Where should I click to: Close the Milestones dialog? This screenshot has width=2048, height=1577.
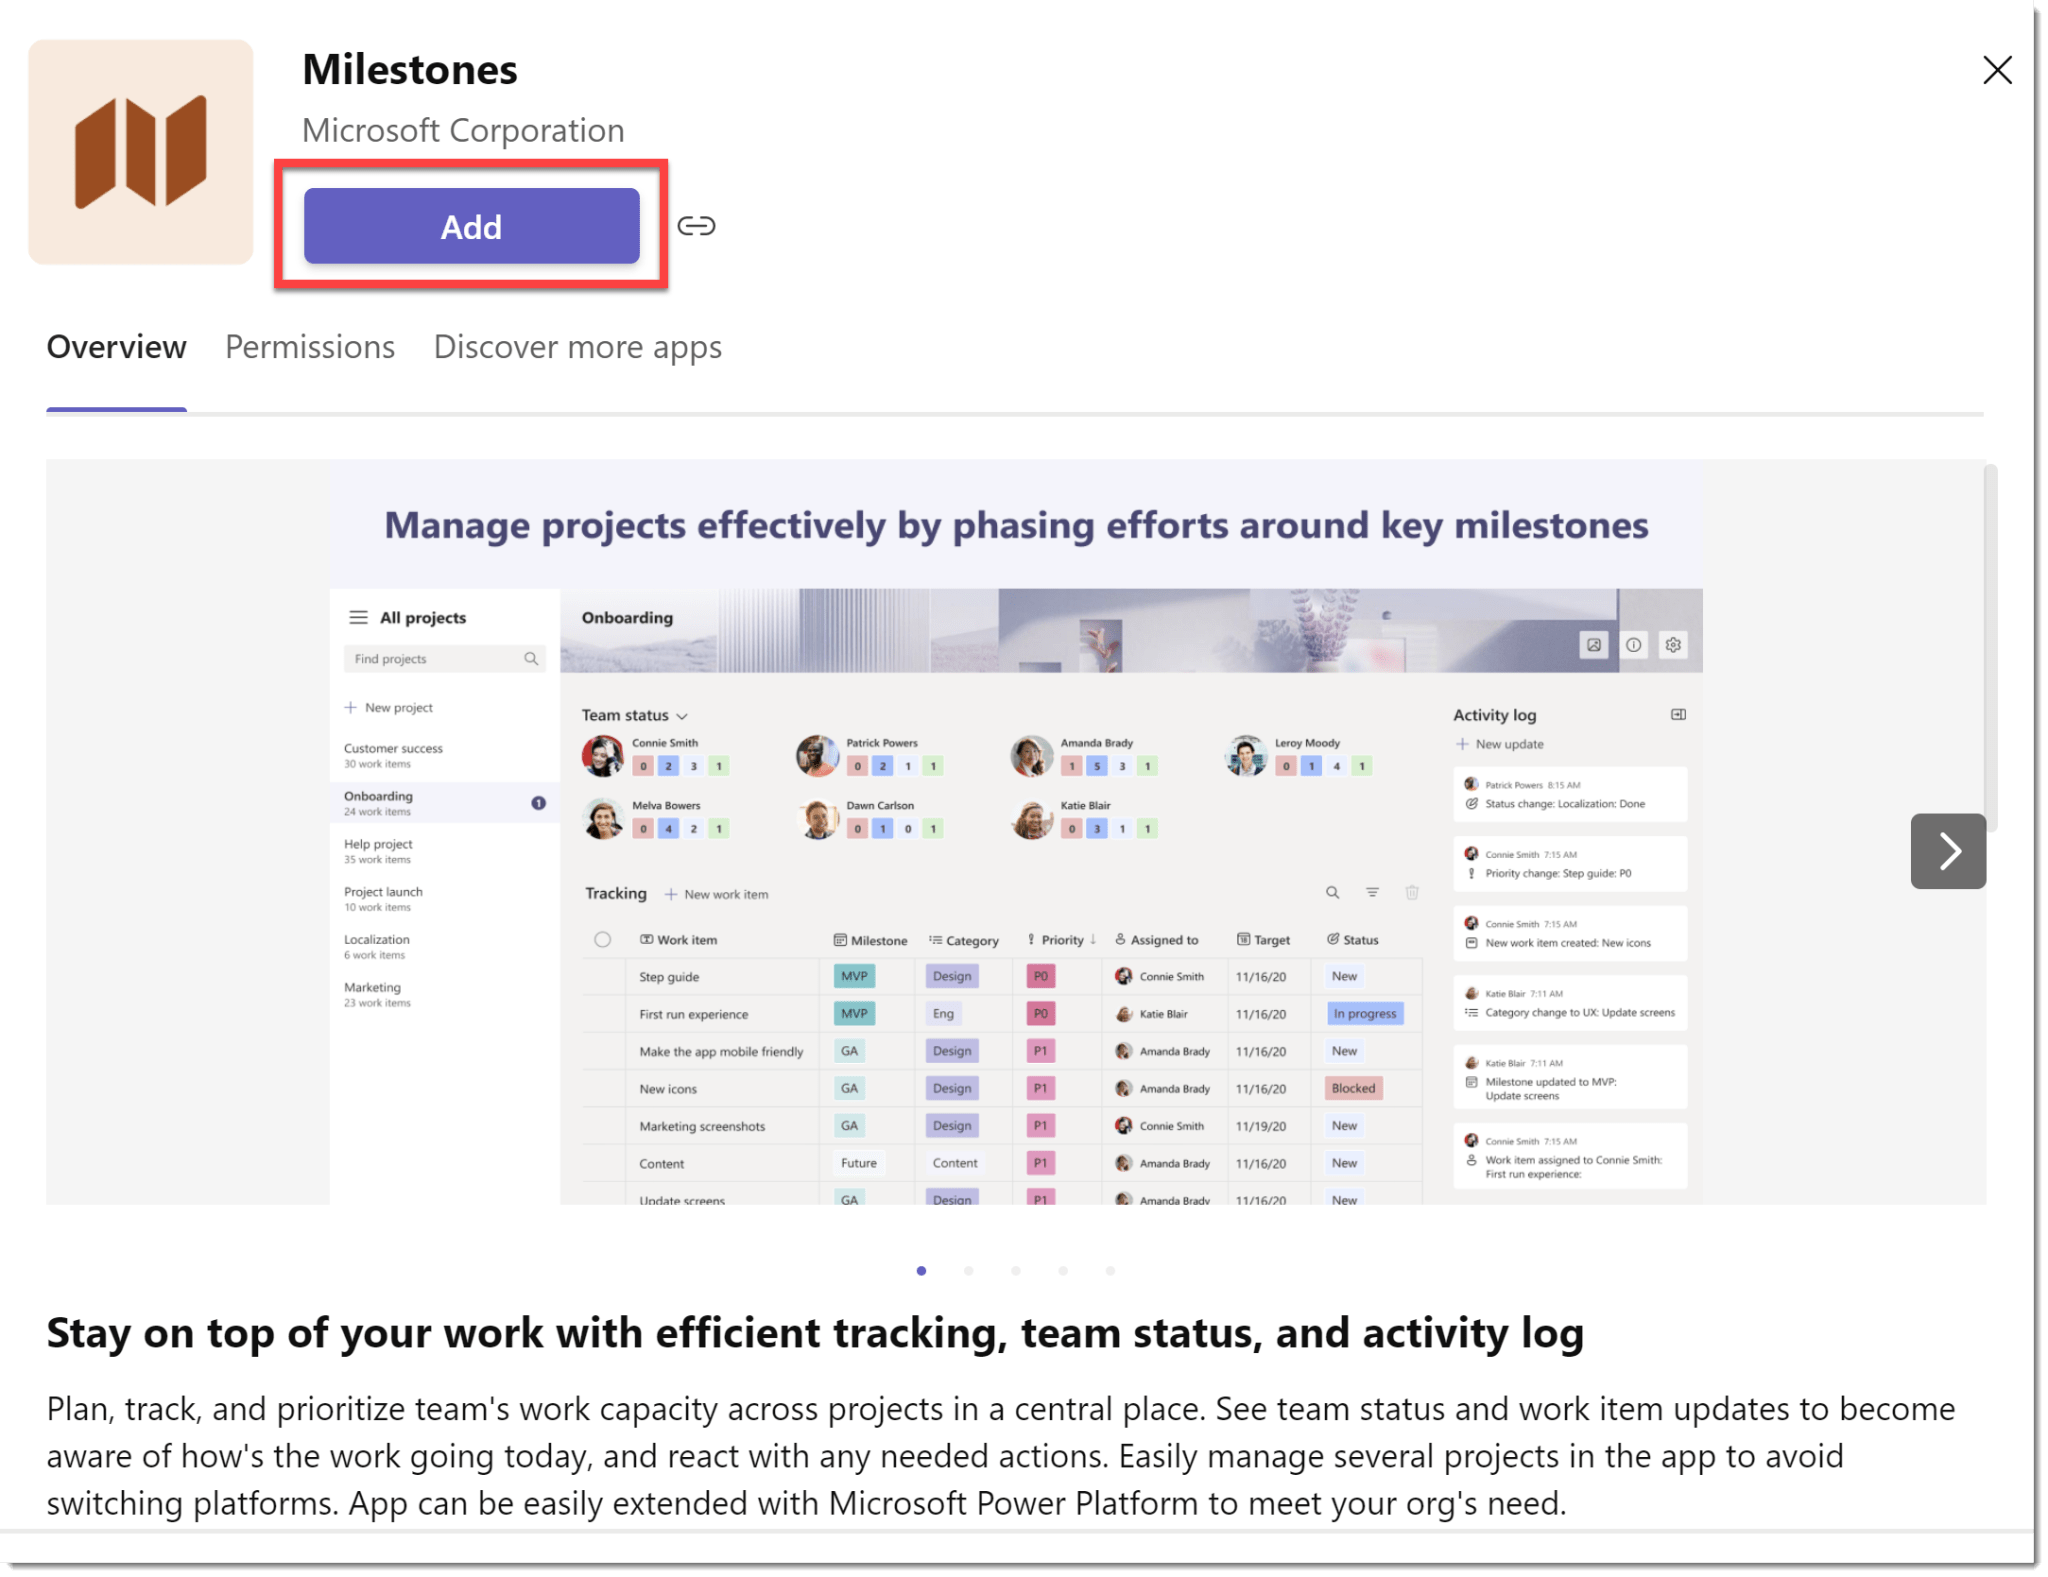coord(1996,70)
